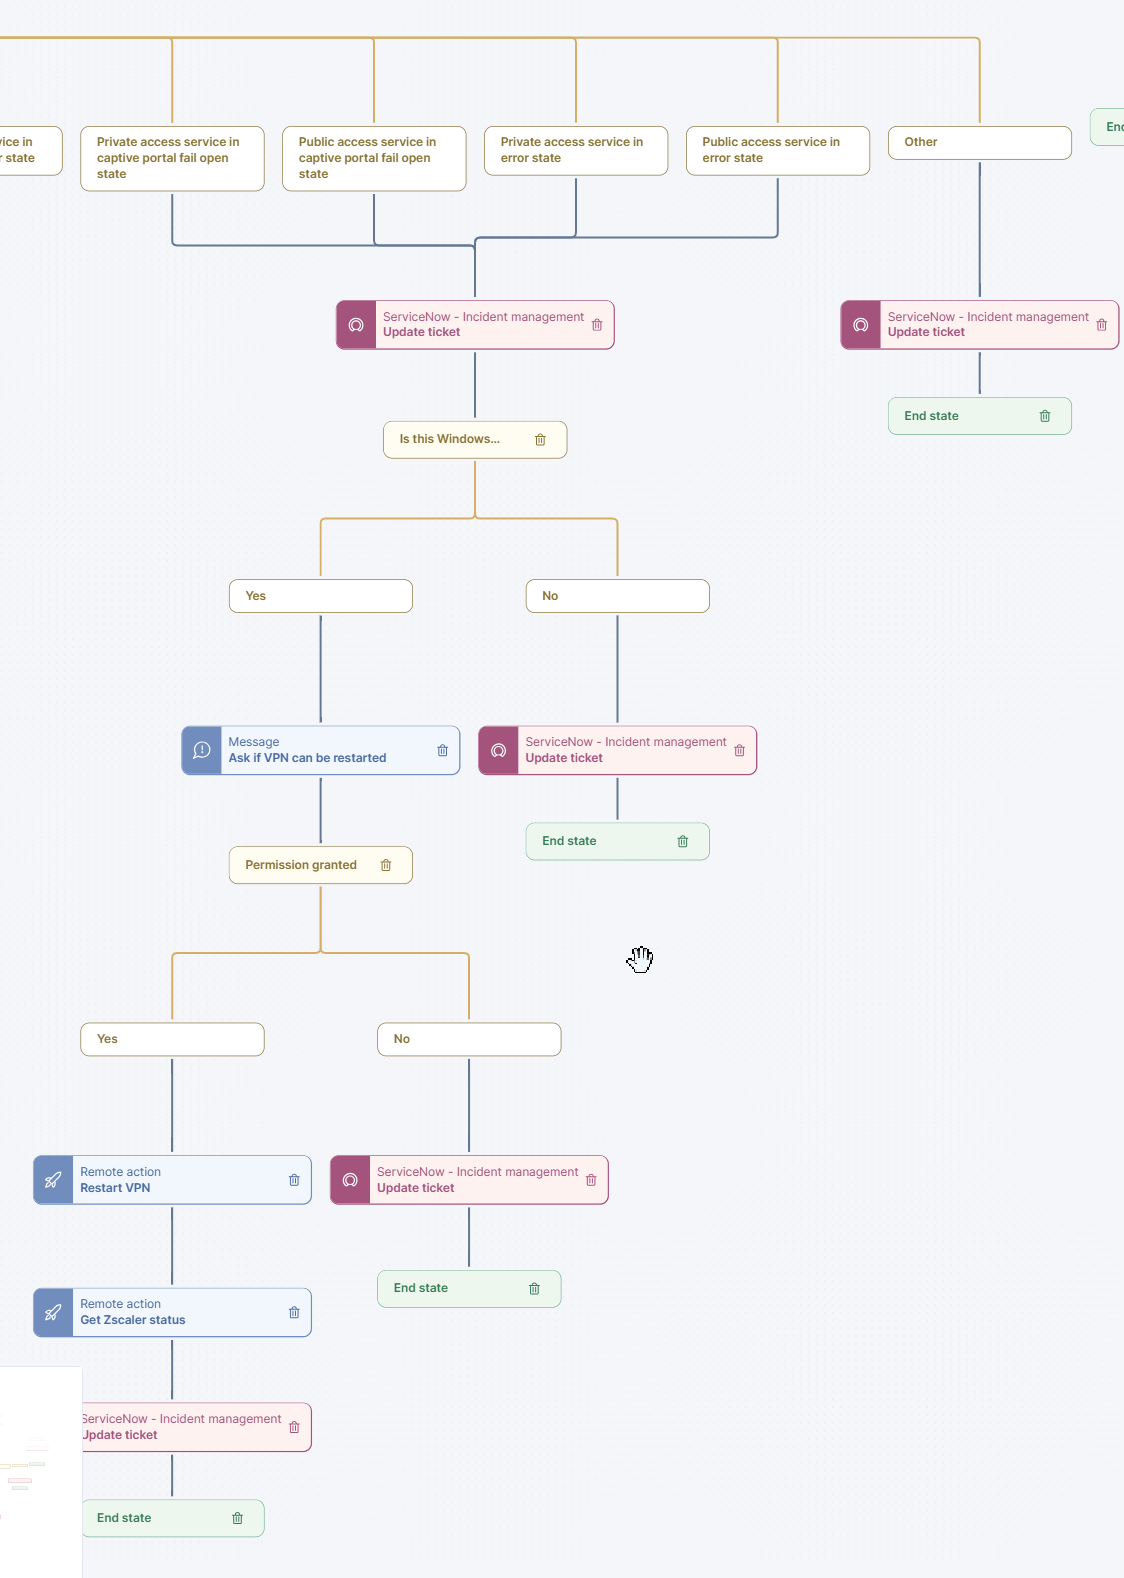Click the flow overview minimap in bottom left

pos(40,1470)
